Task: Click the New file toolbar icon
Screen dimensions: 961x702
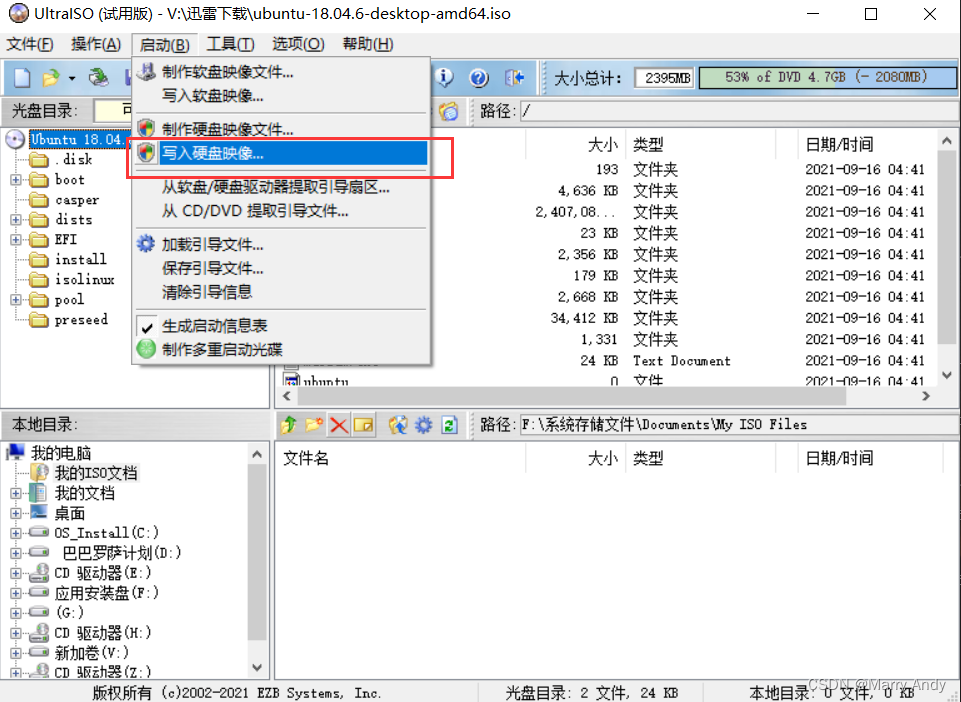Action: point(22,78)
